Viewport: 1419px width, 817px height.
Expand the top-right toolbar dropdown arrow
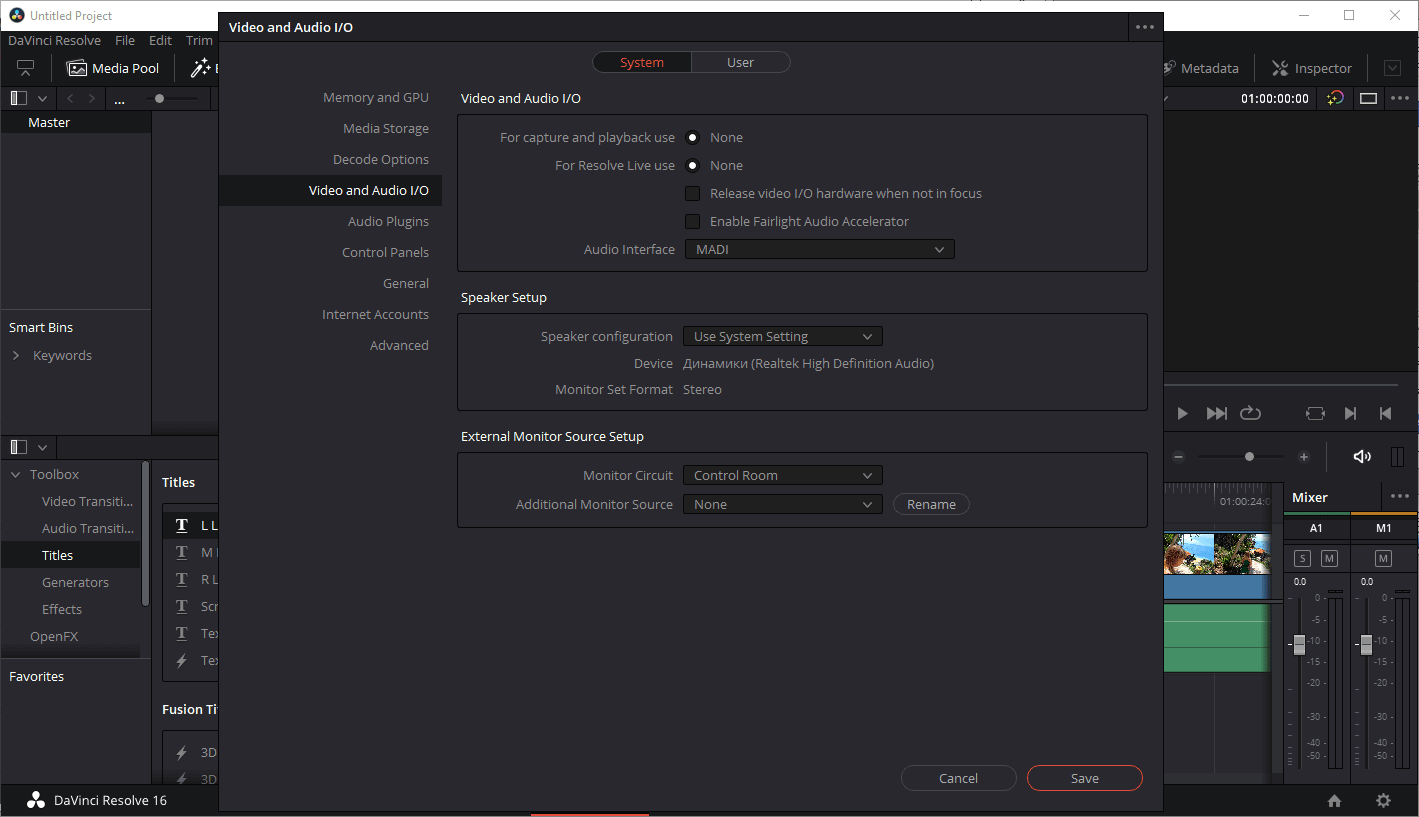pos(1392,68)
